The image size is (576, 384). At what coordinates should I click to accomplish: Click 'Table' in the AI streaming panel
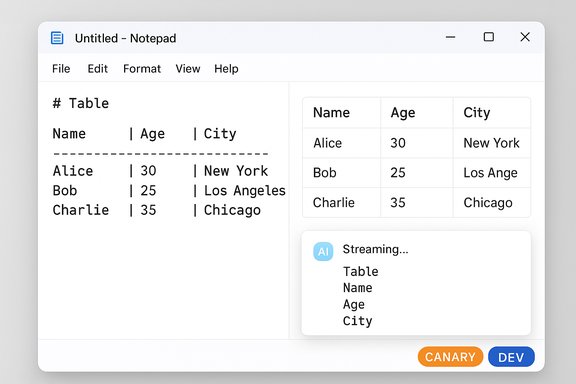[360, 272]
